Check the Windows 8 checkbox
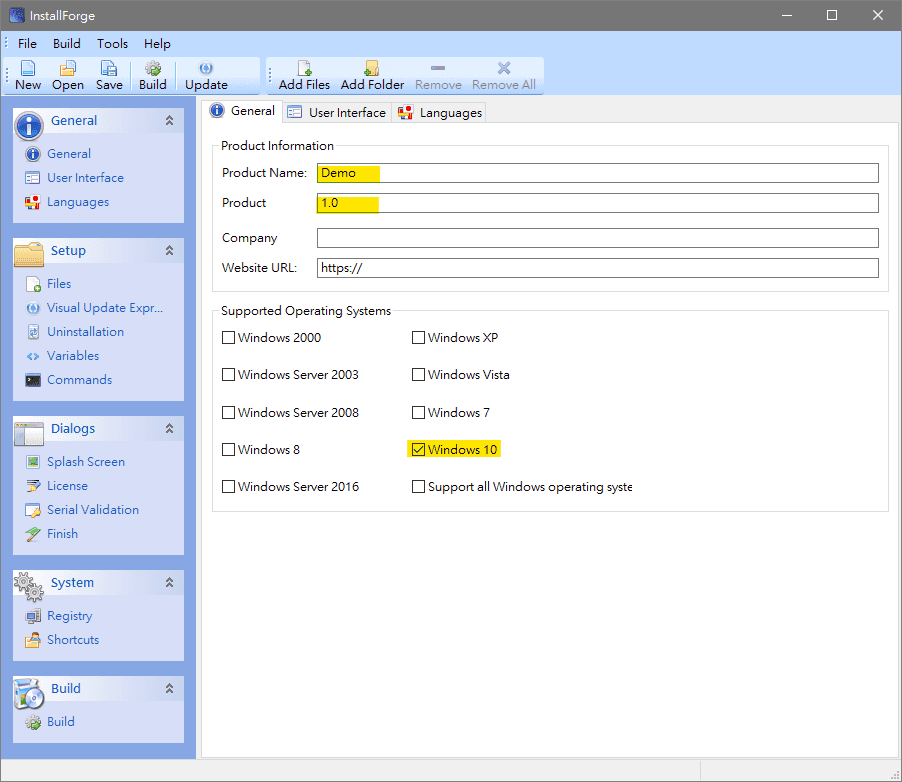The width and height of the screenshot is (902, 782). (228, 449)
